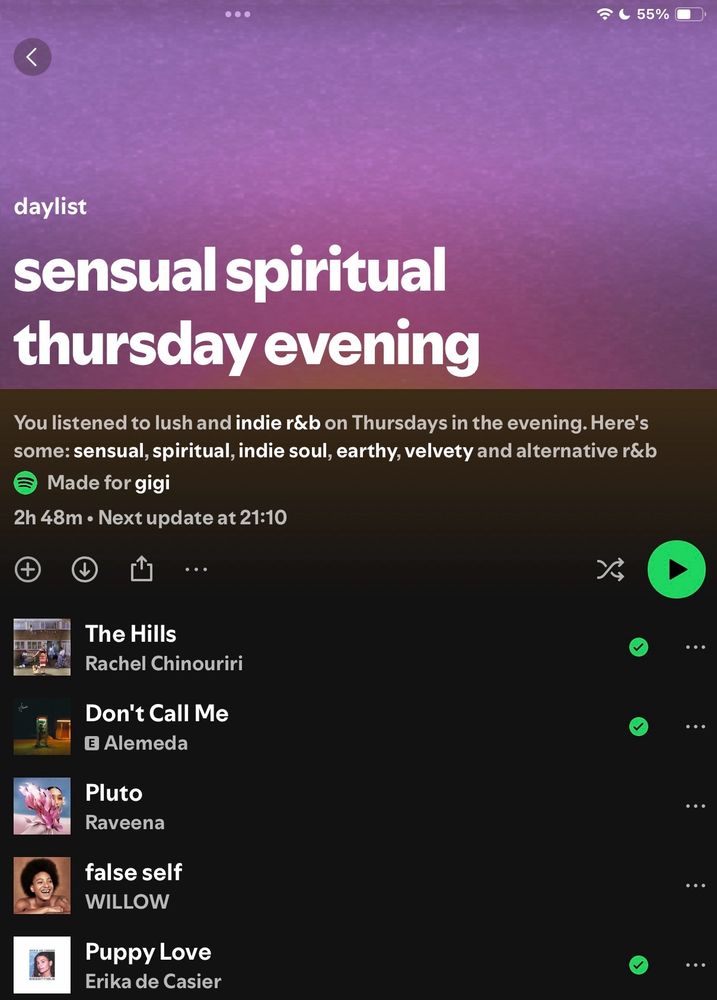This screenshot has height=1000, width=717.
Task: Toggle shuffle mode
Action: point(610,570)
